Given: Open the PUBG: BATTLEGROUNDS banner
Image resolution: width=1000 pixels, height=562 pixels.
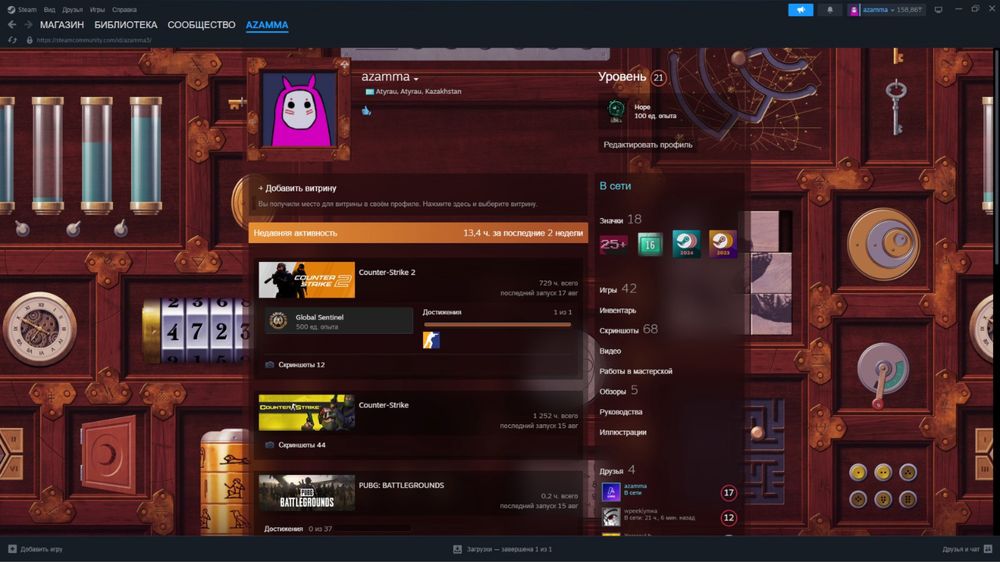Looking at the screenshot, I should [x=307, y=492].
